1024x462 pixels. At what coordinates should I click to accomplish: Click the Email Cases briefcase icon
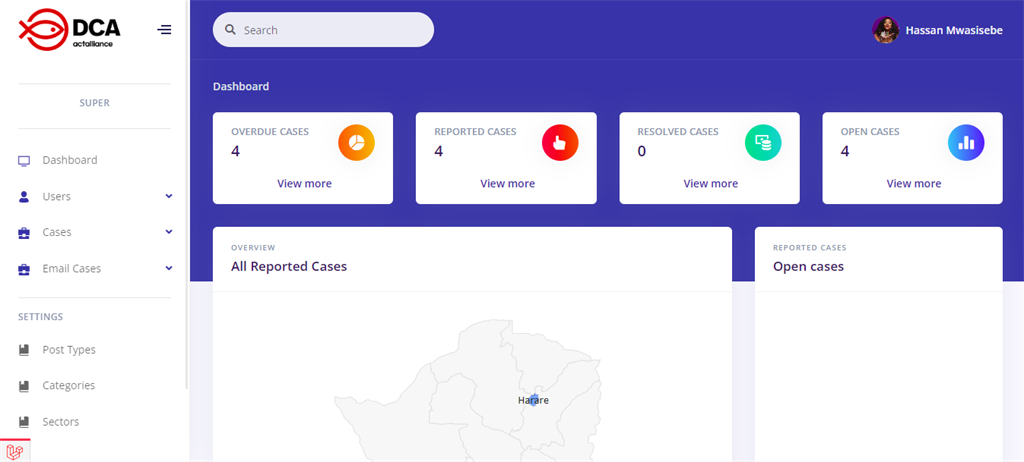click(24, 269)
